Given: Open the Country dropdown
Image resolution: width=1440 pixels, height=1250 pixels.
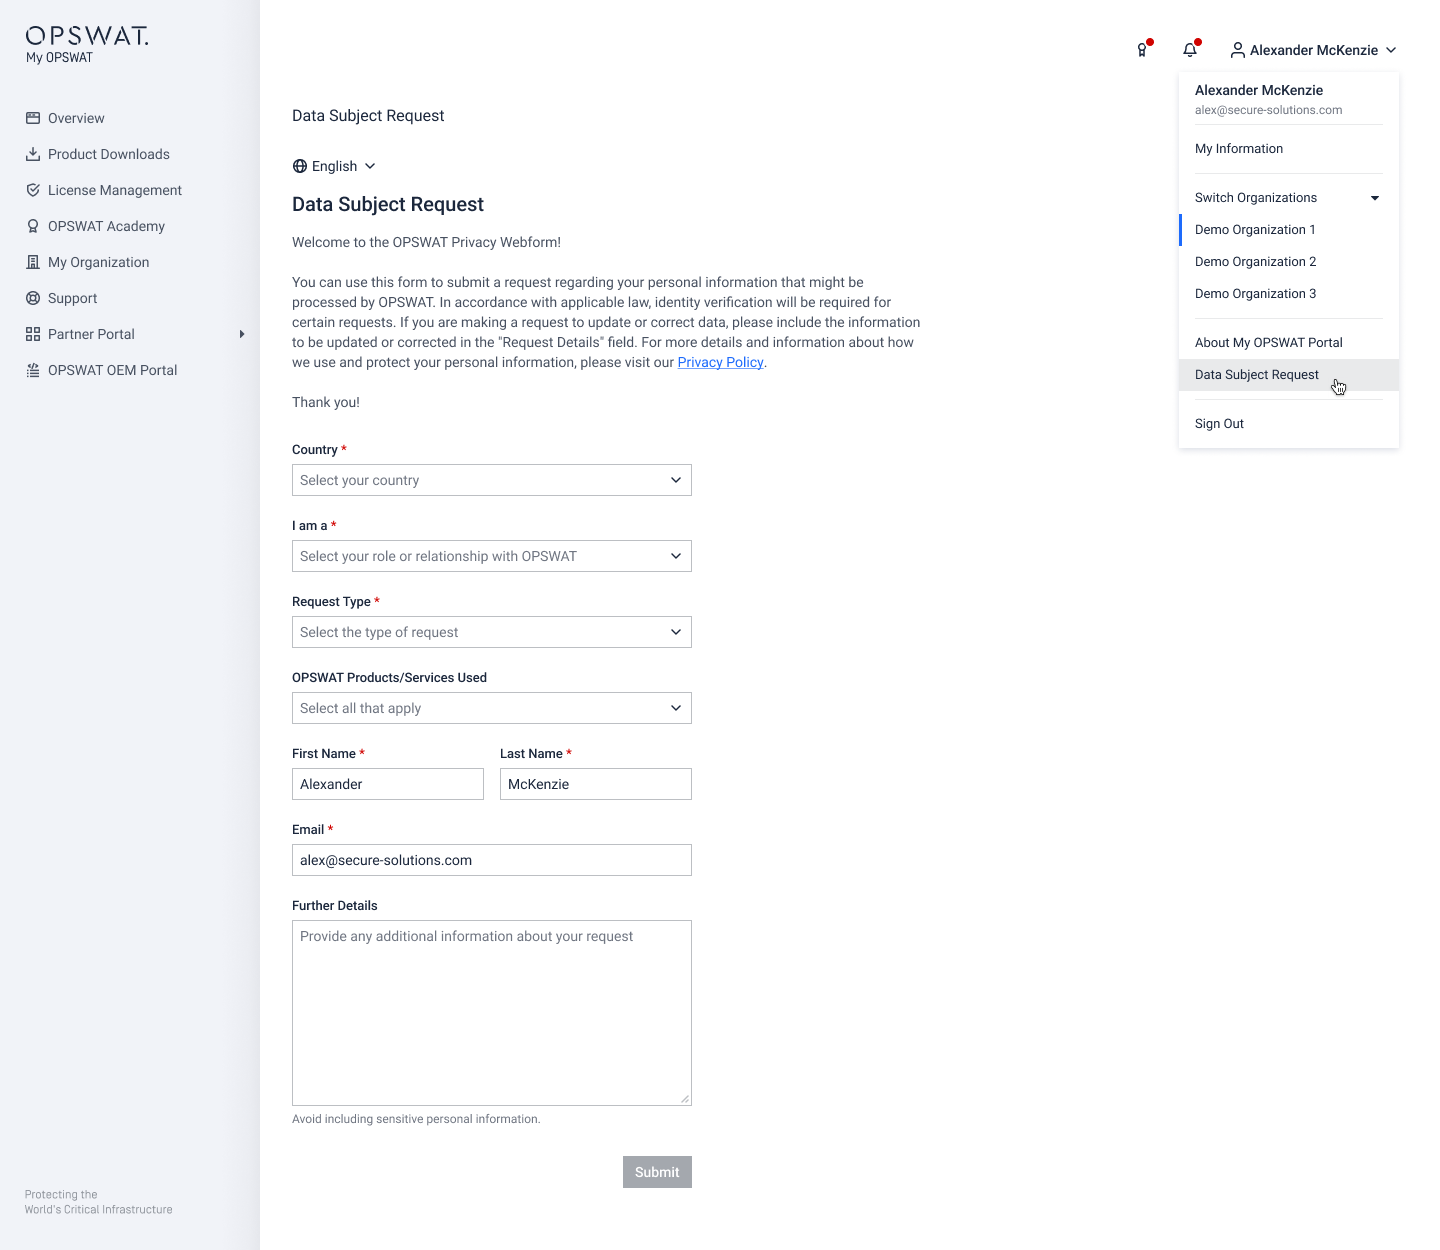Looking at the screenshot, I should click(492, 480).
